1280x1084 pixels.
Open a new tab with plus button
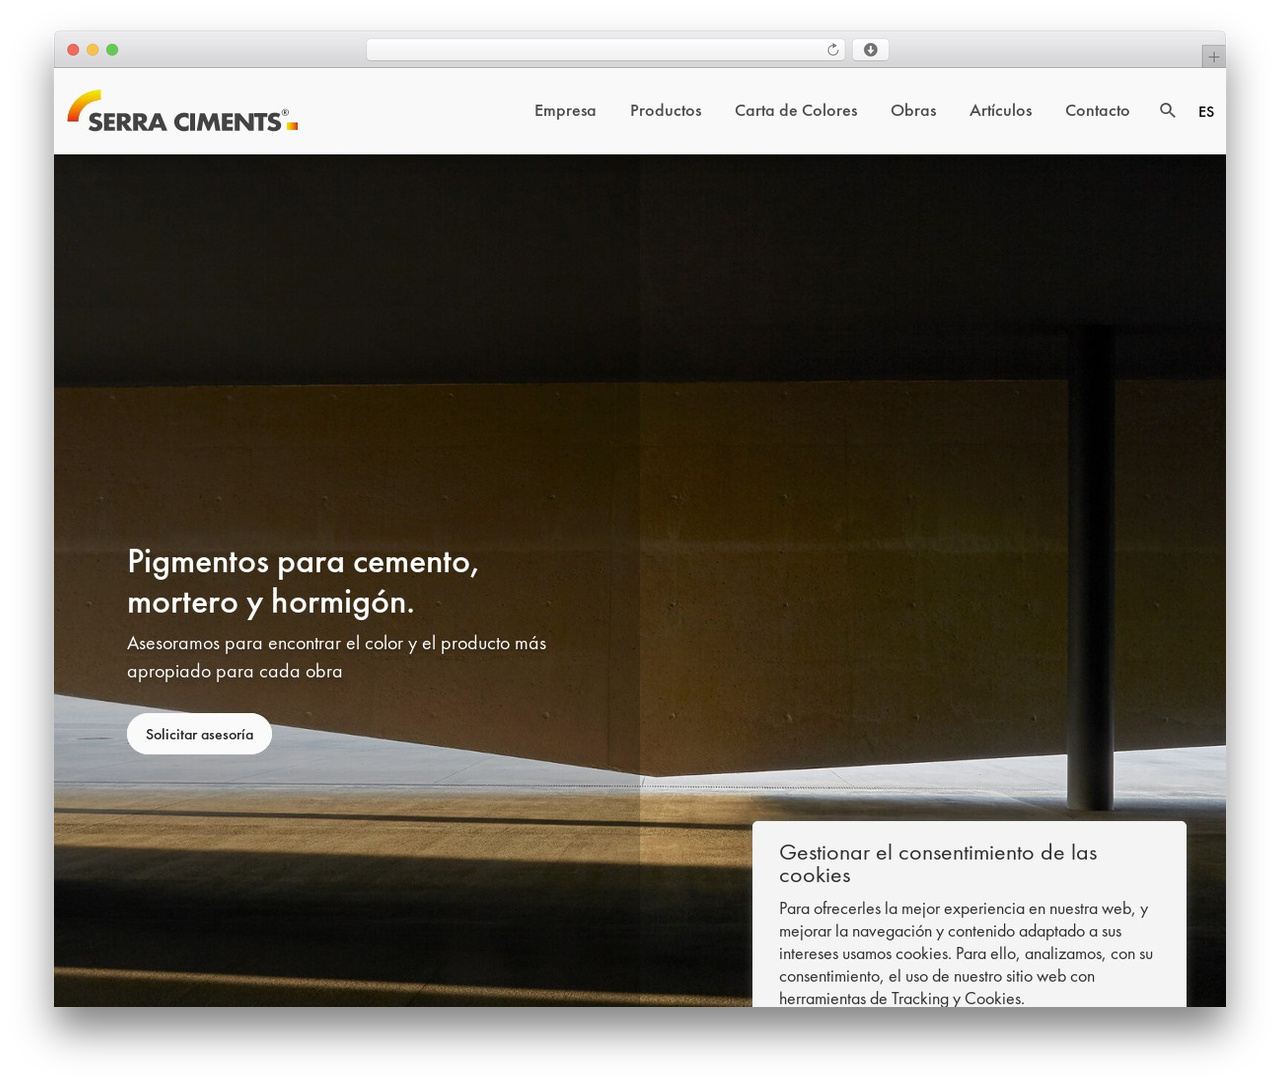1213,57
